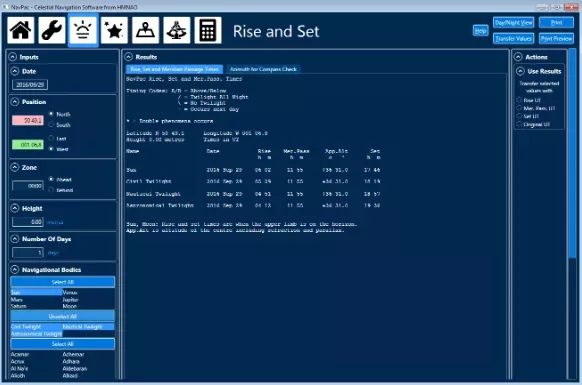Viewport: 582px width, 385px height.
Task: Open the wrench settings tool
Action: click(52, 30)
